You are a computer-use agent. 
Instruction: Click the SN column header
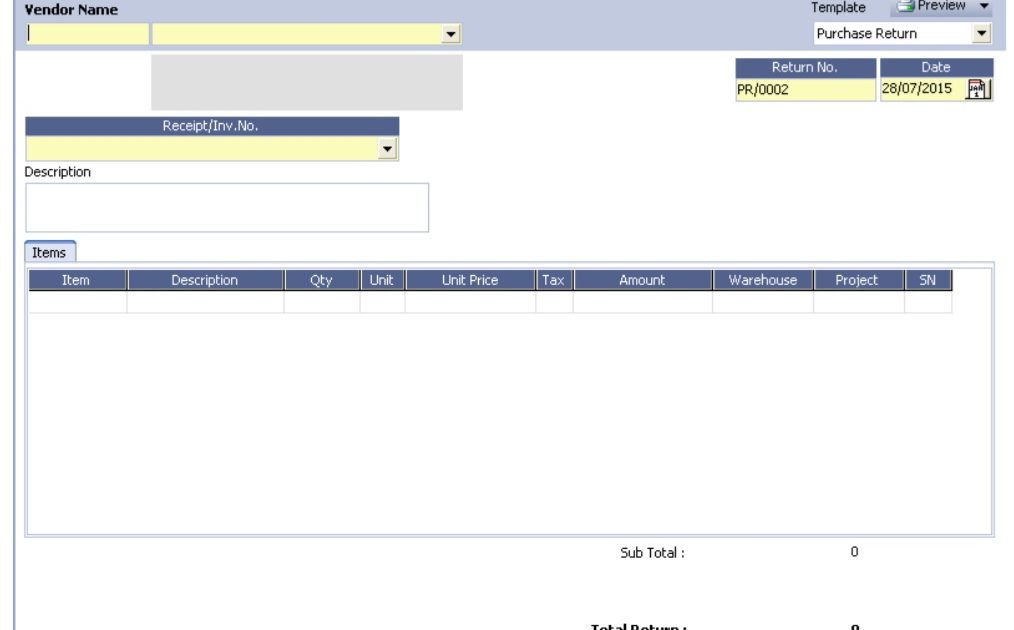point(927,281)
